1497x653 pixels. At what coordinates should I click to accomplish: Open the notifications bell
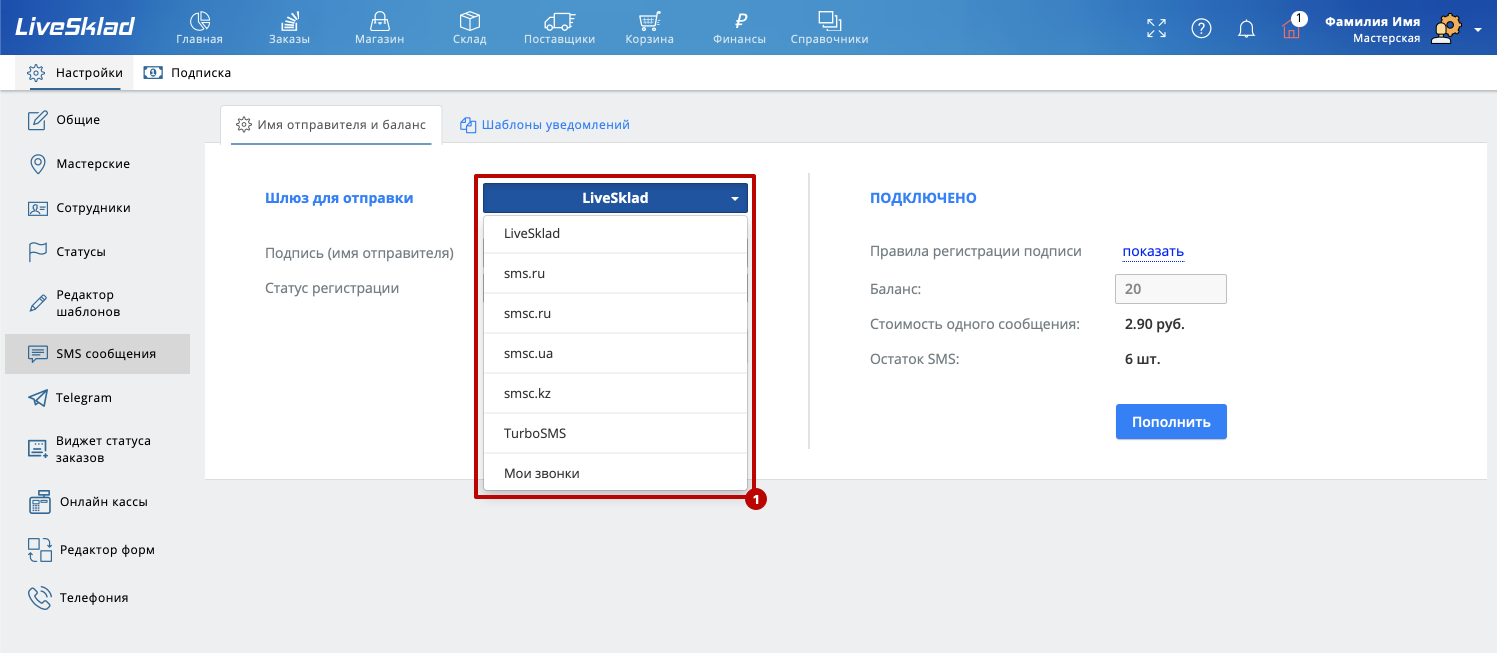pyautogui.click(x=1246, y=28)
